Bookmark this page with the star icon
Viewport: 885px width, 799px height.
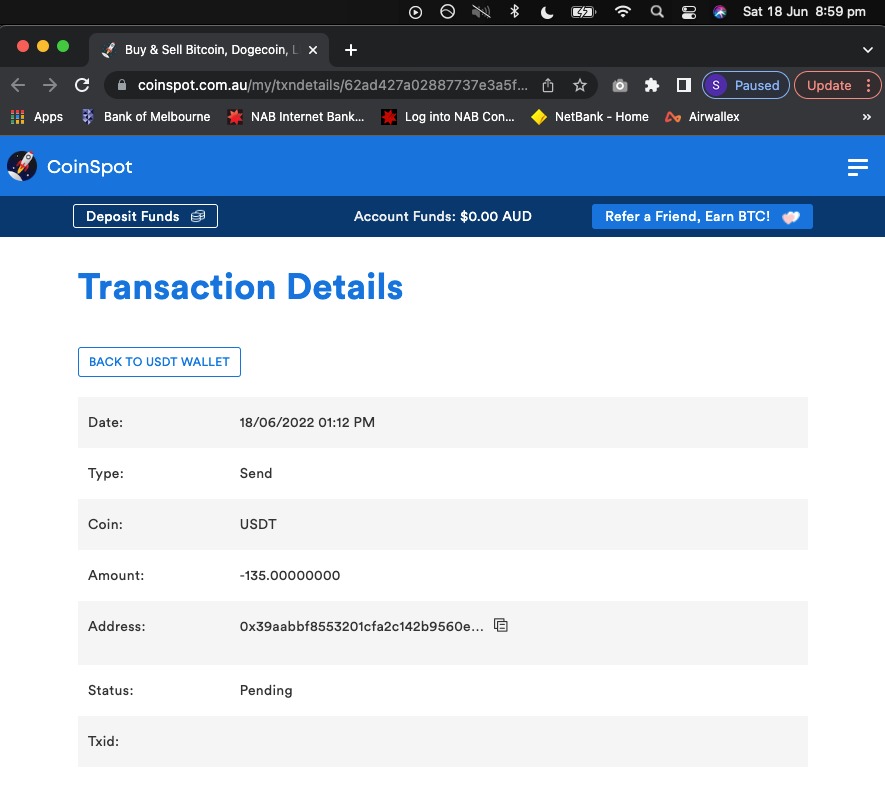pyautogui.click(x=580, y=85)
